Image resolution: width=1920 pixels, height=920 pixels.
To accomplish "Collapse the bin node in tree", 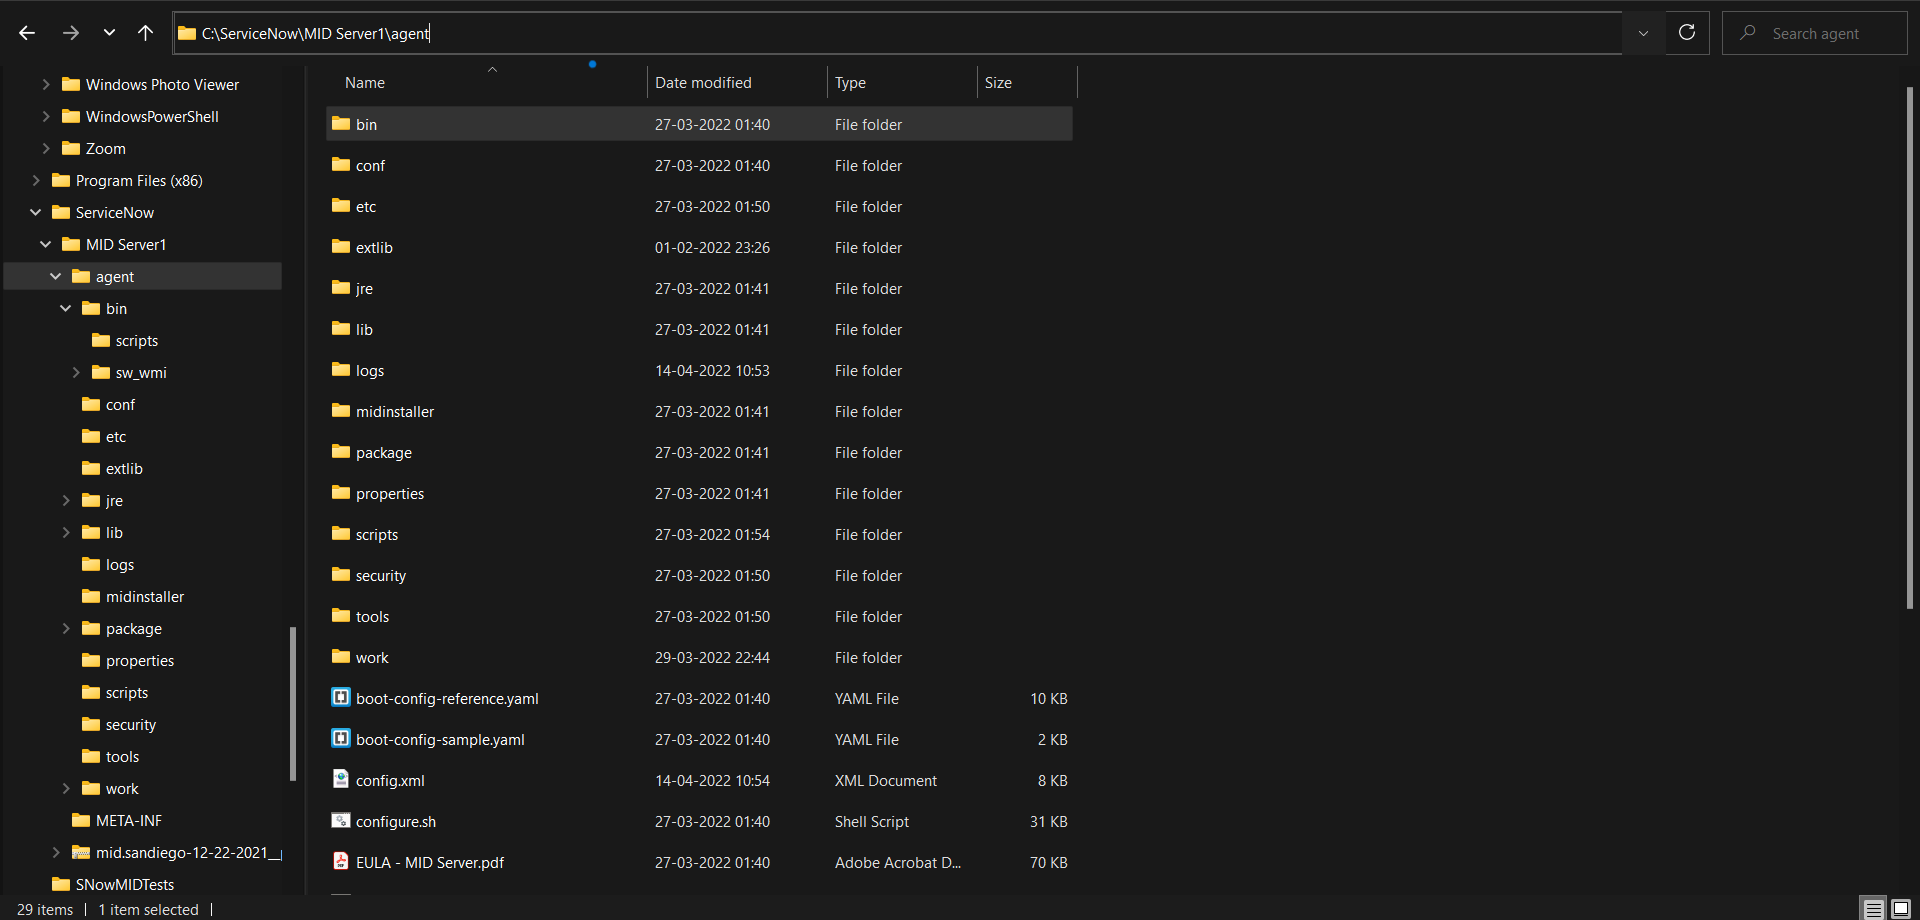I will tap(66, 309).
